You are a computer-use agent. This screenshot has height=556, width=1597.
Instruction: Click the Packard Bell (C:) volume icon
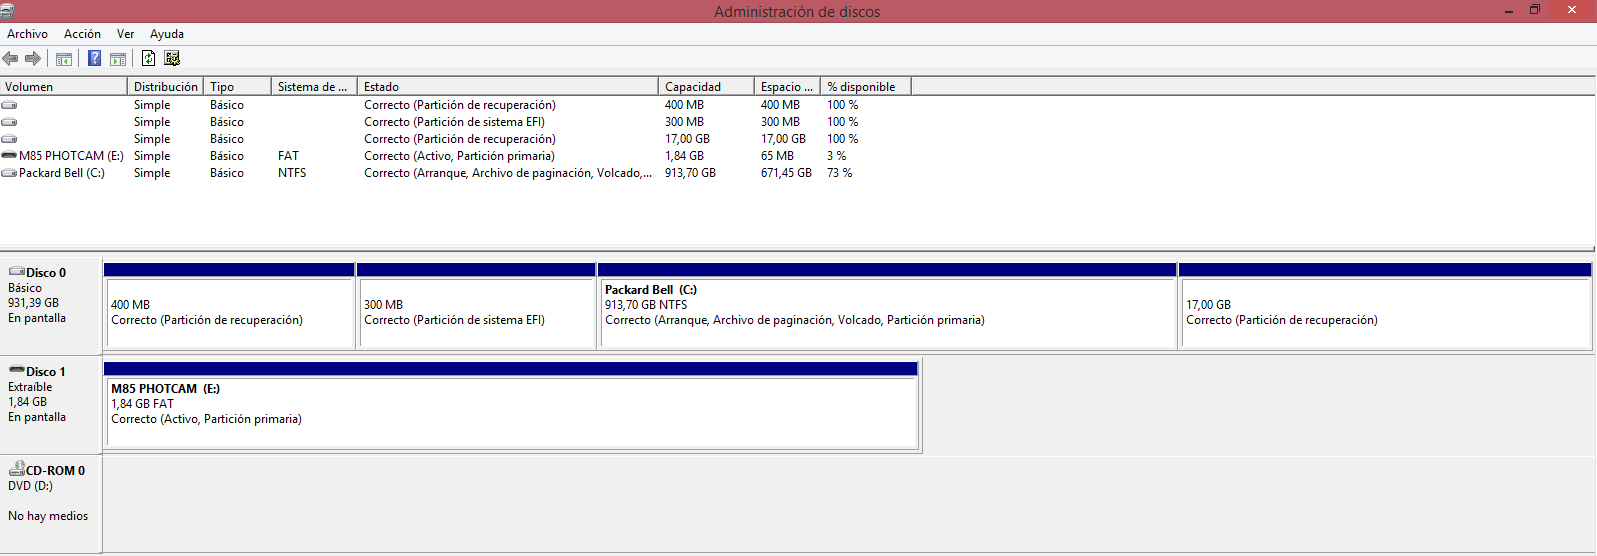point(9,172)
